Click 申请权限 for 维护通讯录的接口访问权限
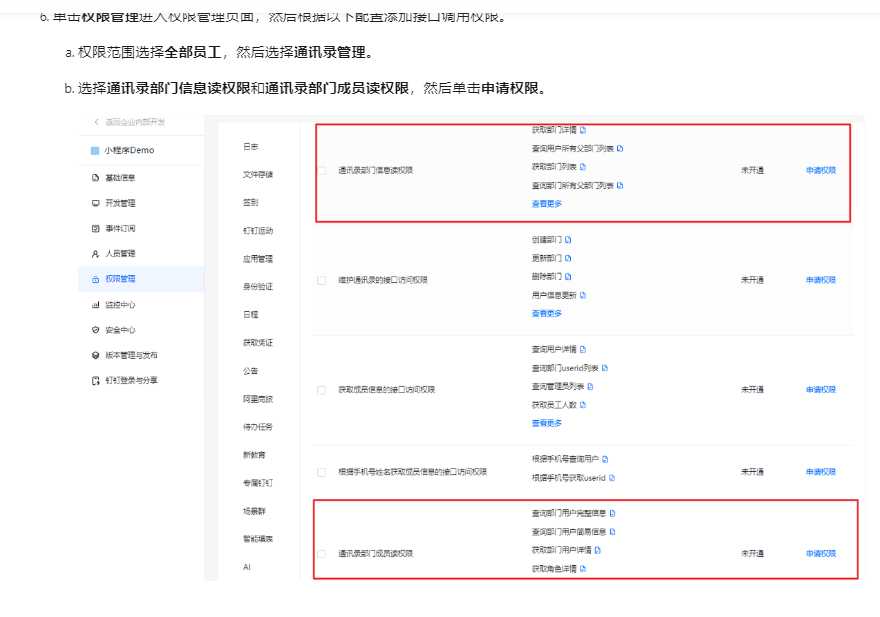 point(821,280)
